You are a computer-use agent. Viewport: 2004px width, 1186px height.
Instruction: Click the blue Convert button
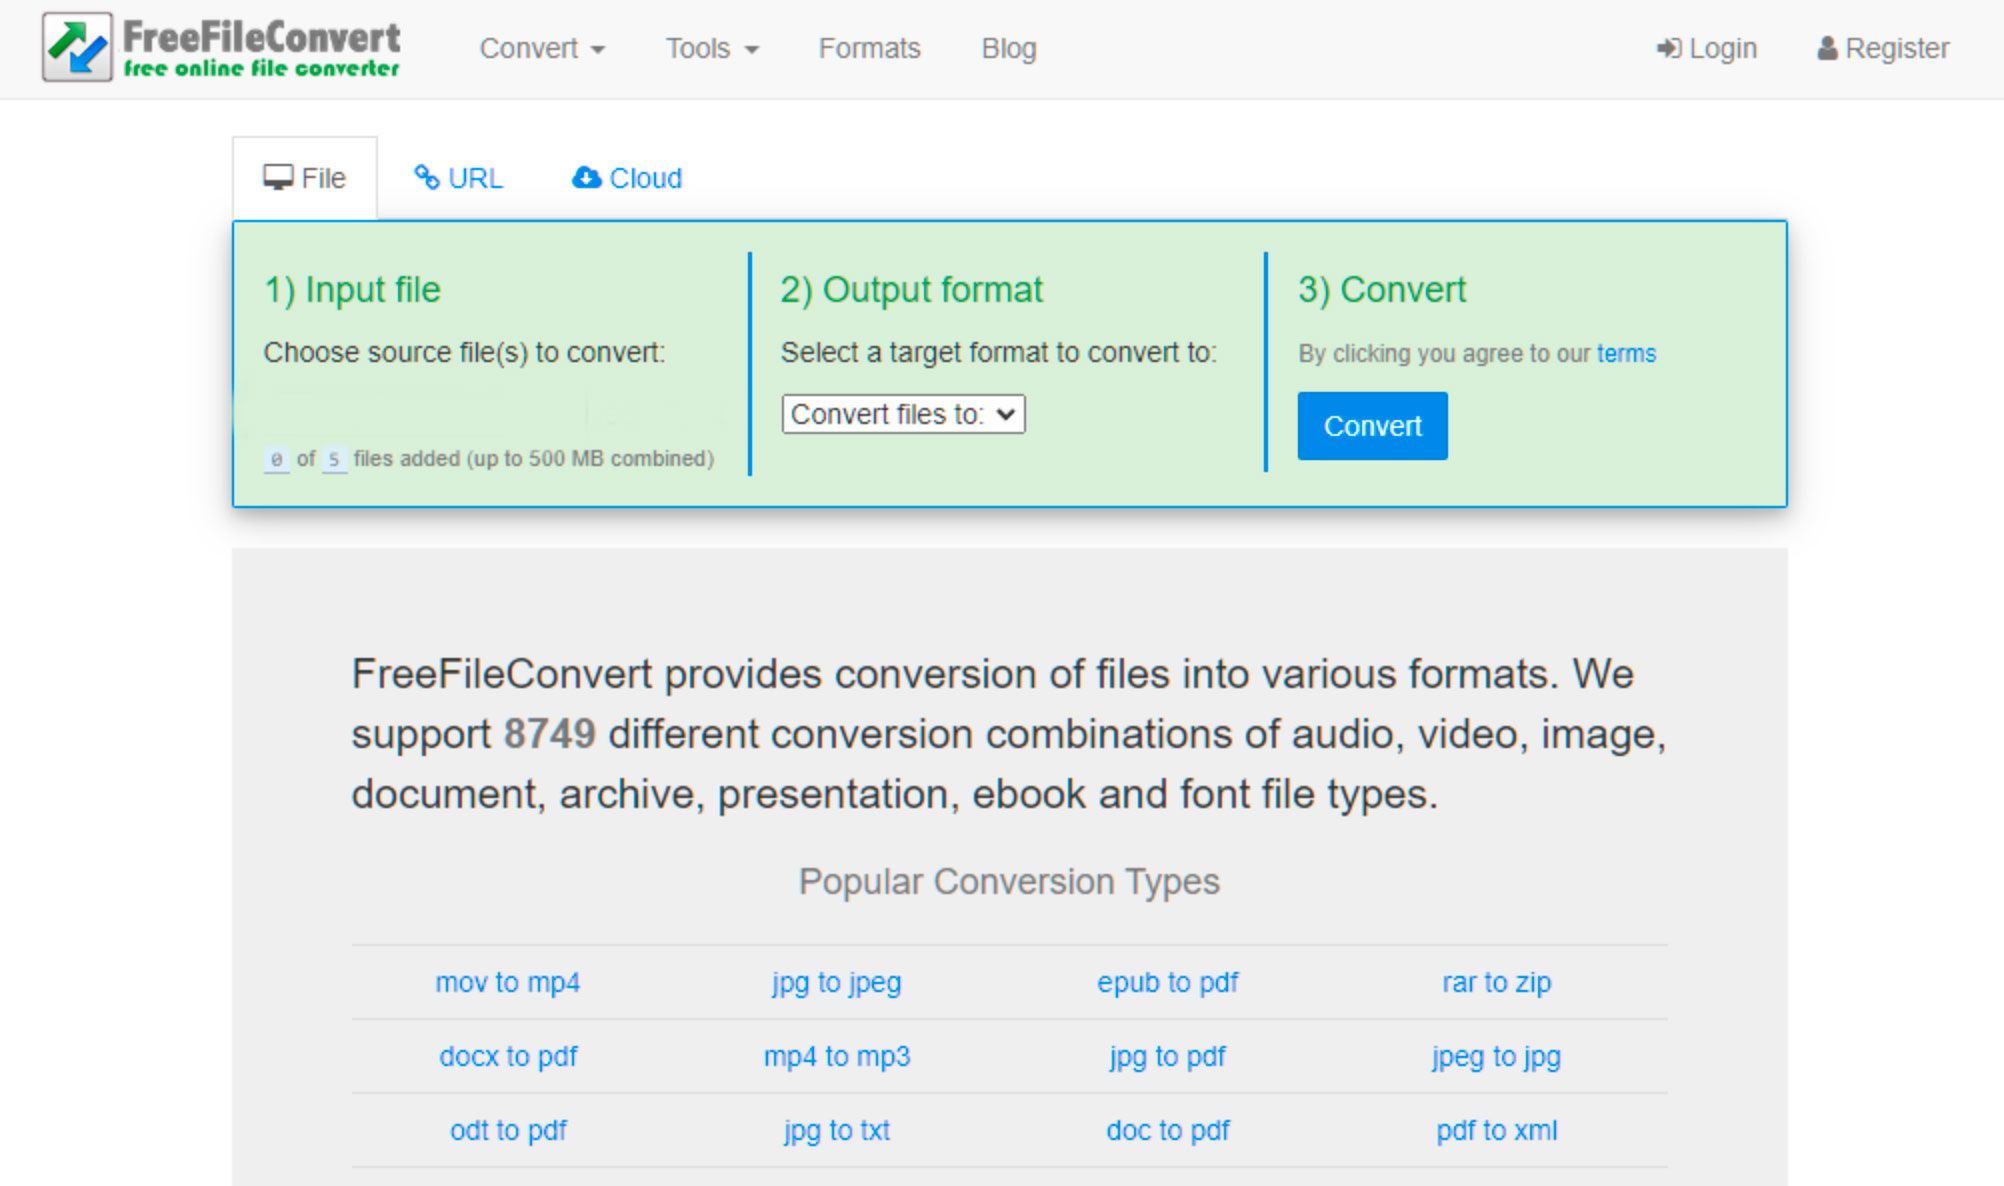tap(1372, 426)
